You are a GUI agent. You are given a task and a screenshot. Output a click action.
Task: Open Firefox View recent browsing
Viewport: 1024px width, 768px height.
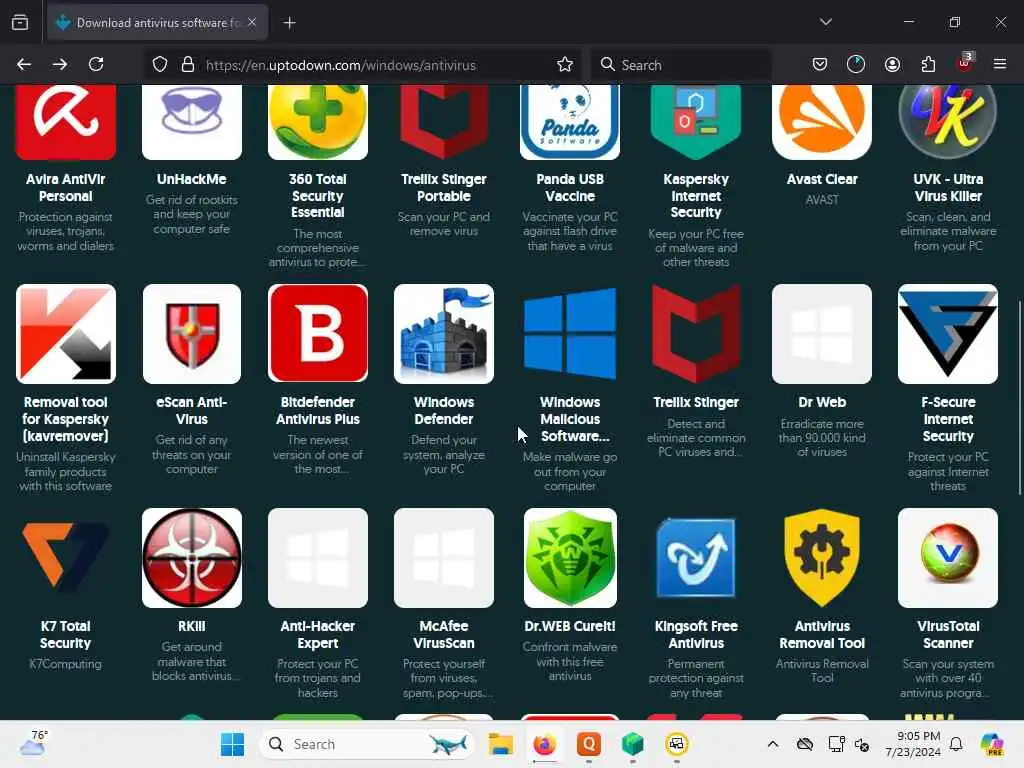pos(20,23)
